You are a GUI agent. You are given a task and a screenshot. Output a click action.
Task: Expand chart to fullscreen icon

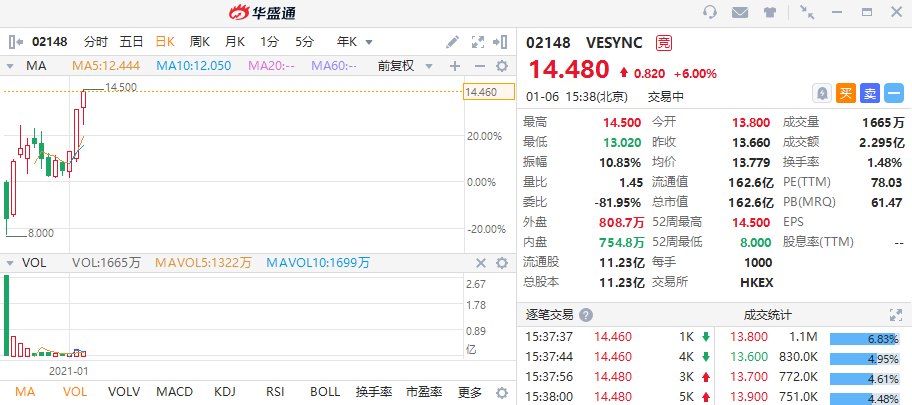[478, 42]
